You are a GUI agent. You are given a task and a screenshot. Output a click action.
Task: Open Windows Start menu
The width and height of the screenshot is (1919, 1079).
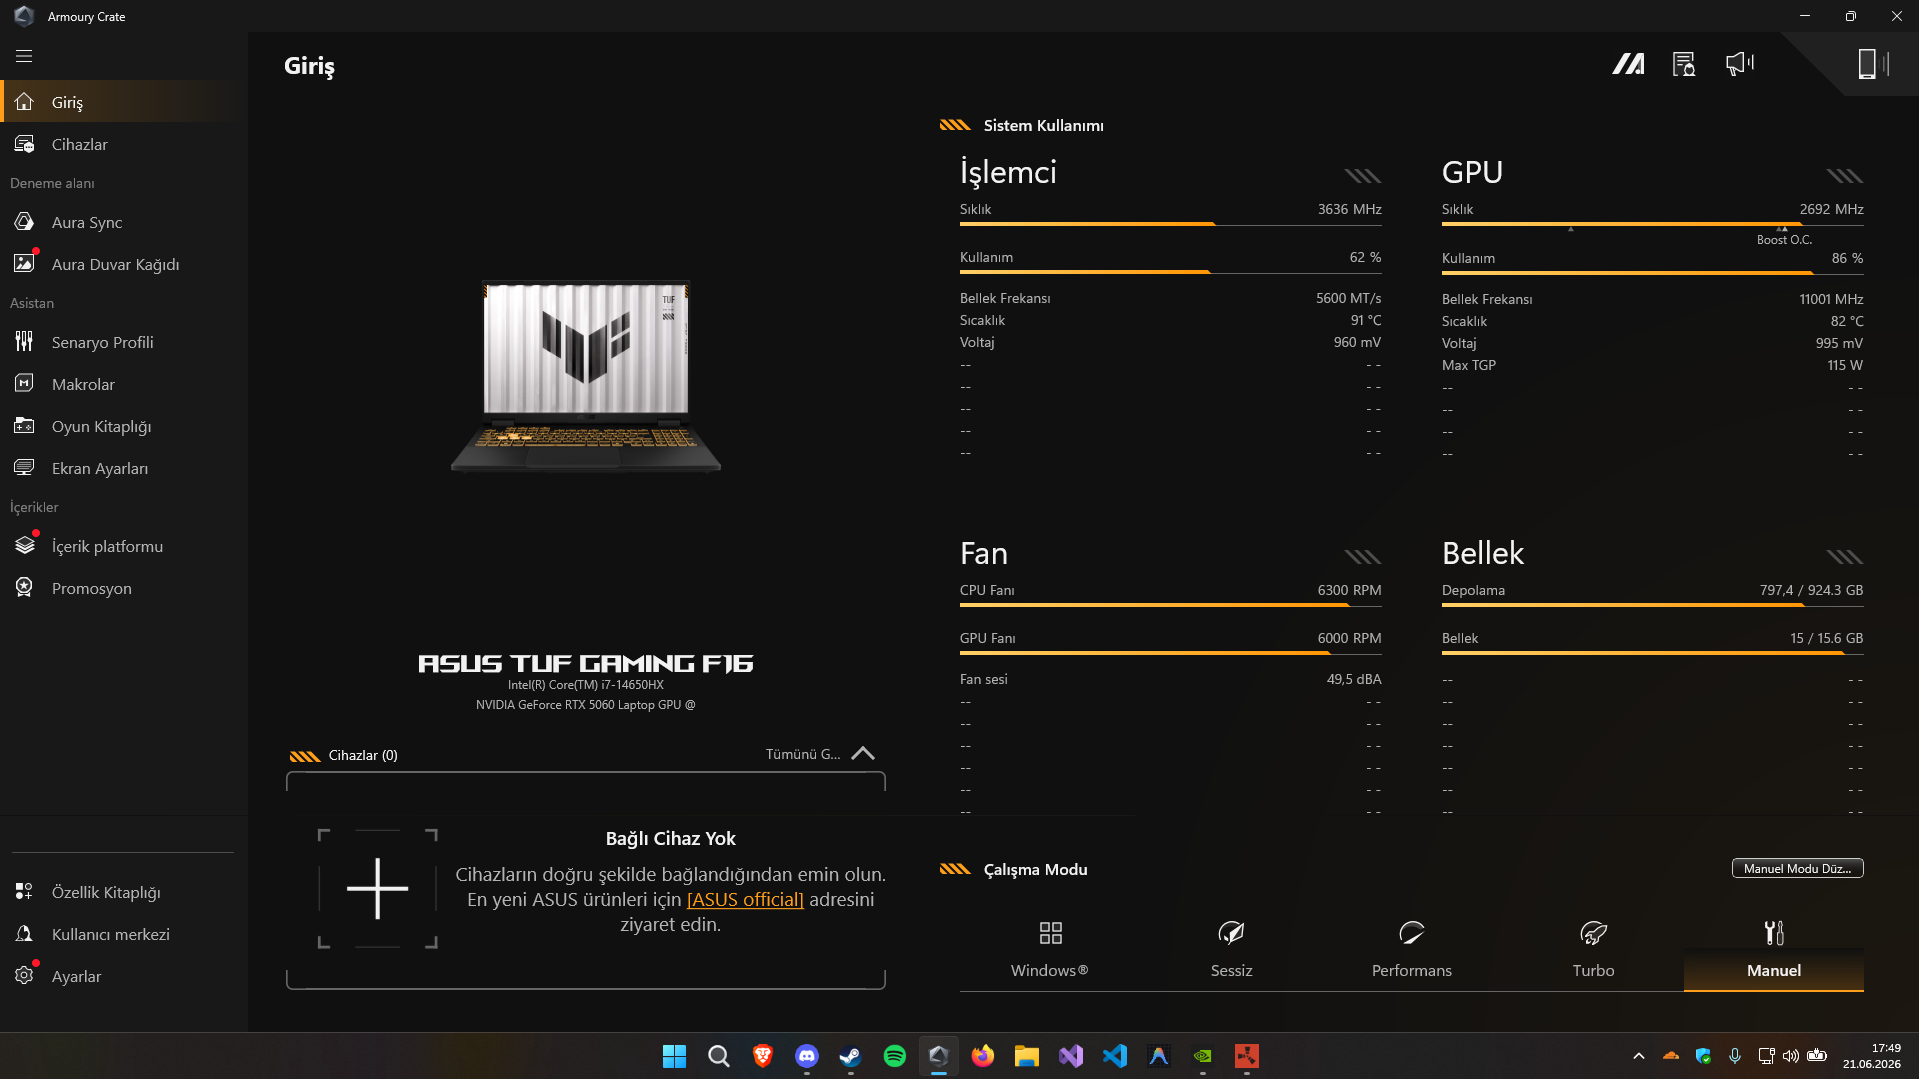(675, 1056)
